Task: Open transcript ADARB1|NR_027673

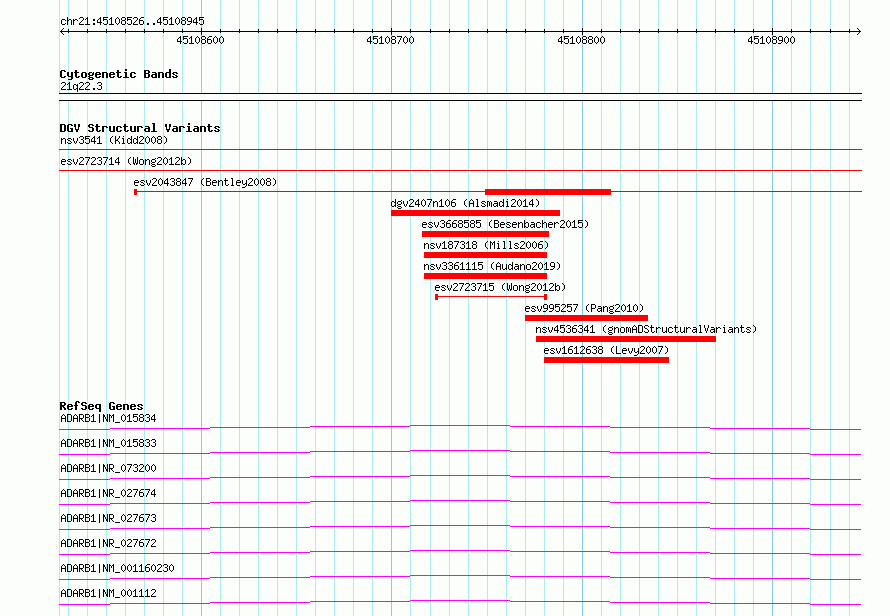Action: click(x=108, y=518)
